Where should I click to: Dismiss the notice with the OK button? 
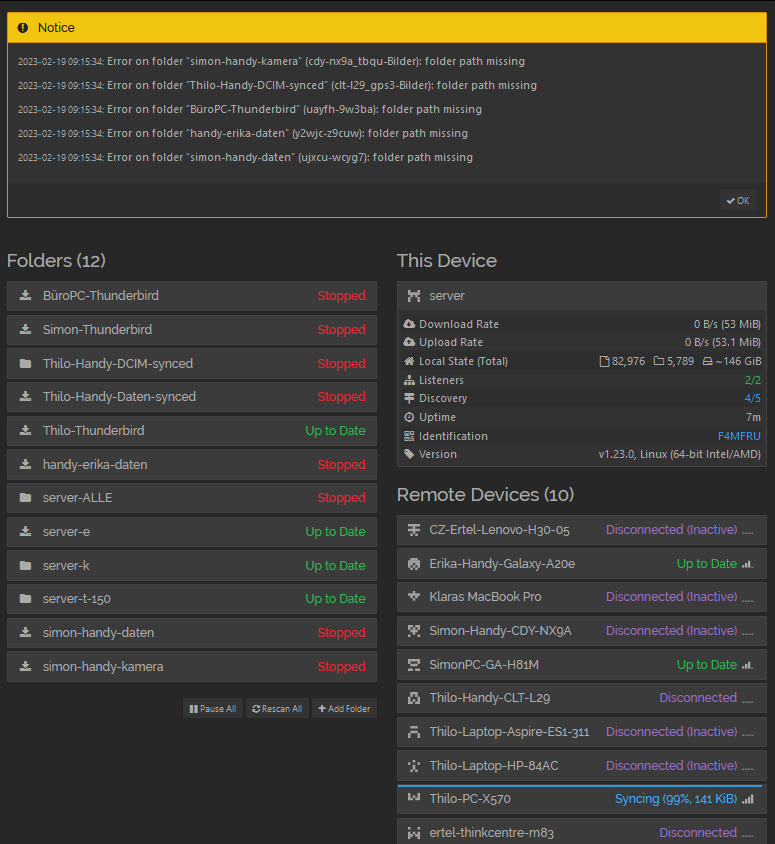[738, 200]
